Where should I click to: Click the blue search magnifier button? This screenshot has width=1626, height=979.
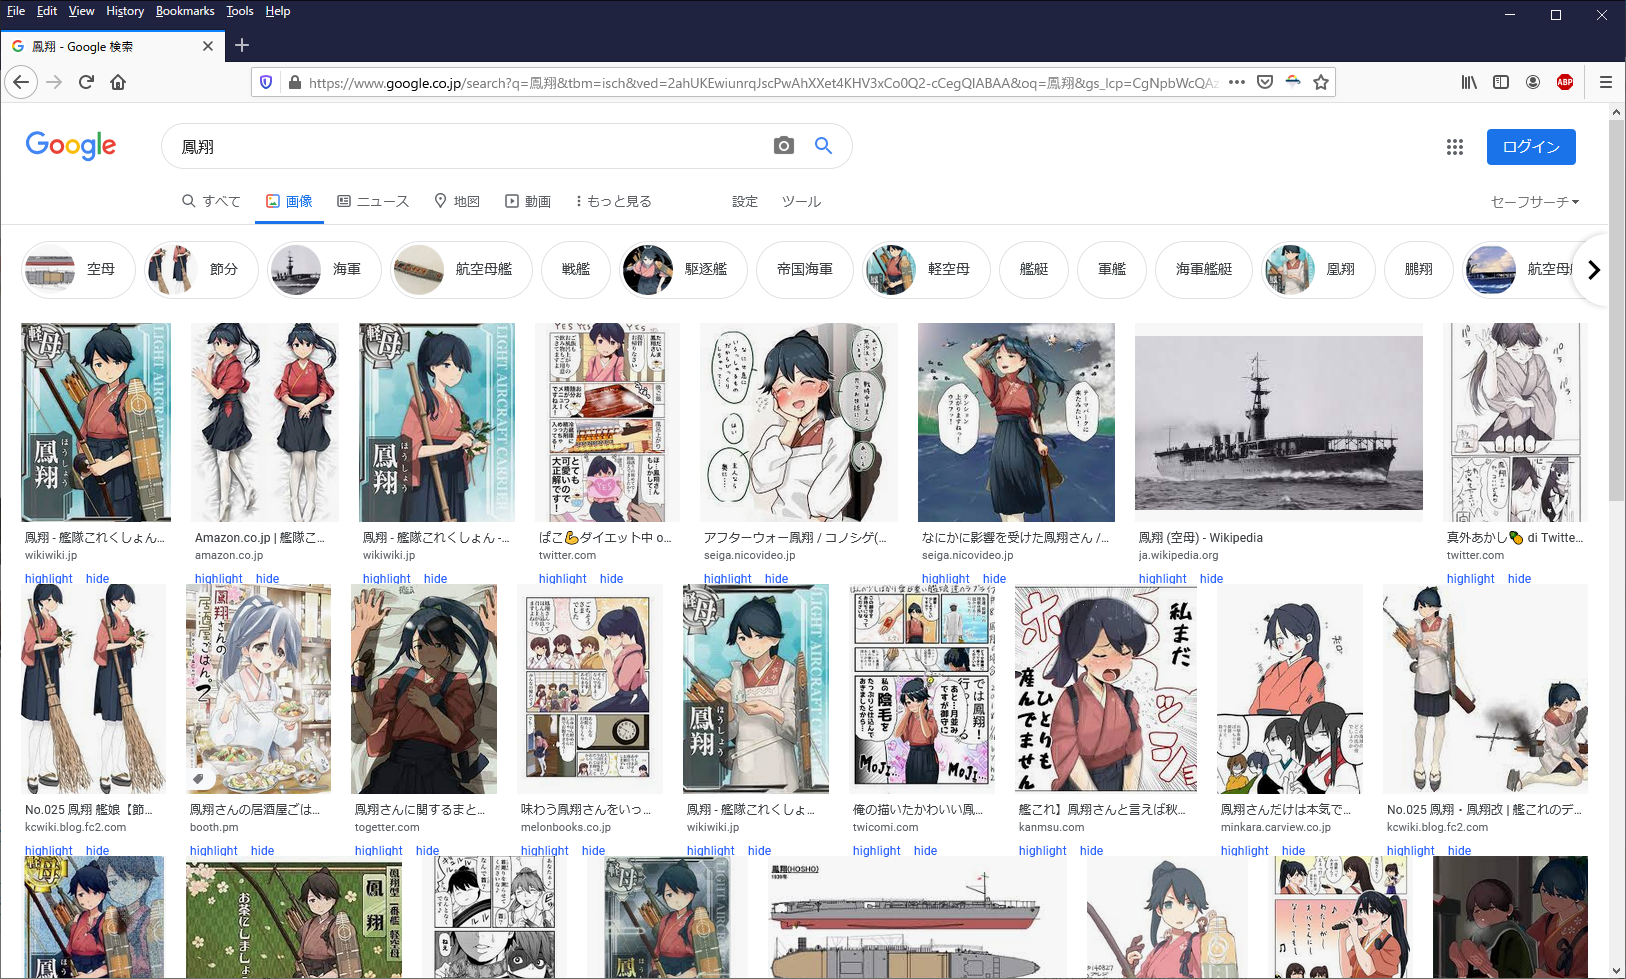click(823, 145)
